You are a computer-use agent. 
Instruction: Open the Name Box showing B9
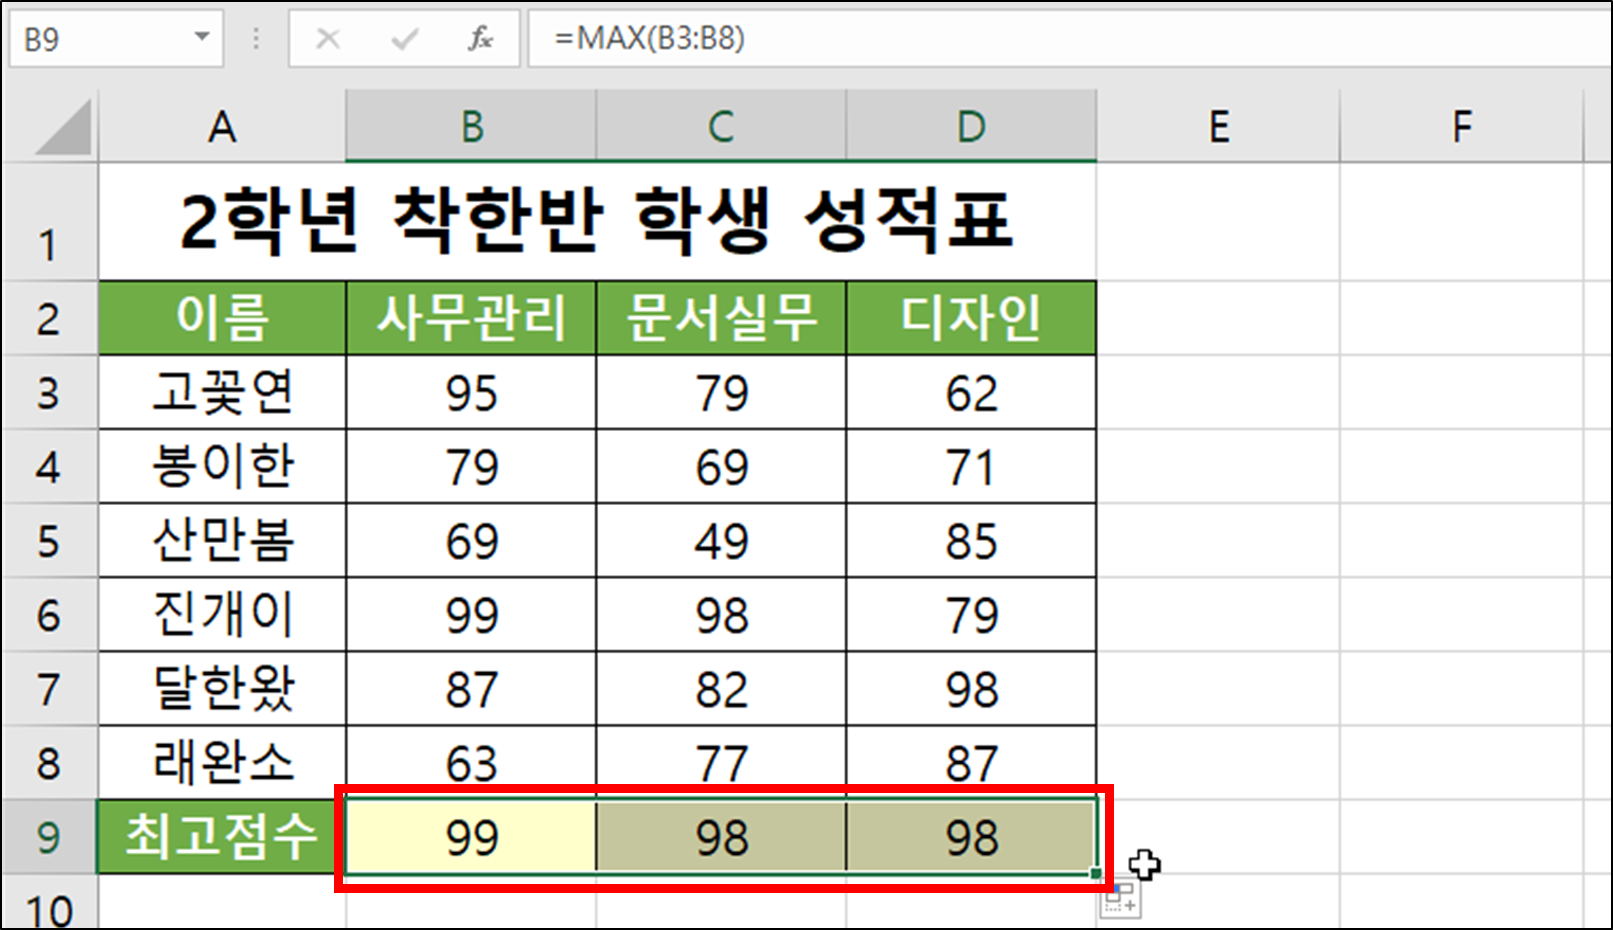(x=90, y=40)
